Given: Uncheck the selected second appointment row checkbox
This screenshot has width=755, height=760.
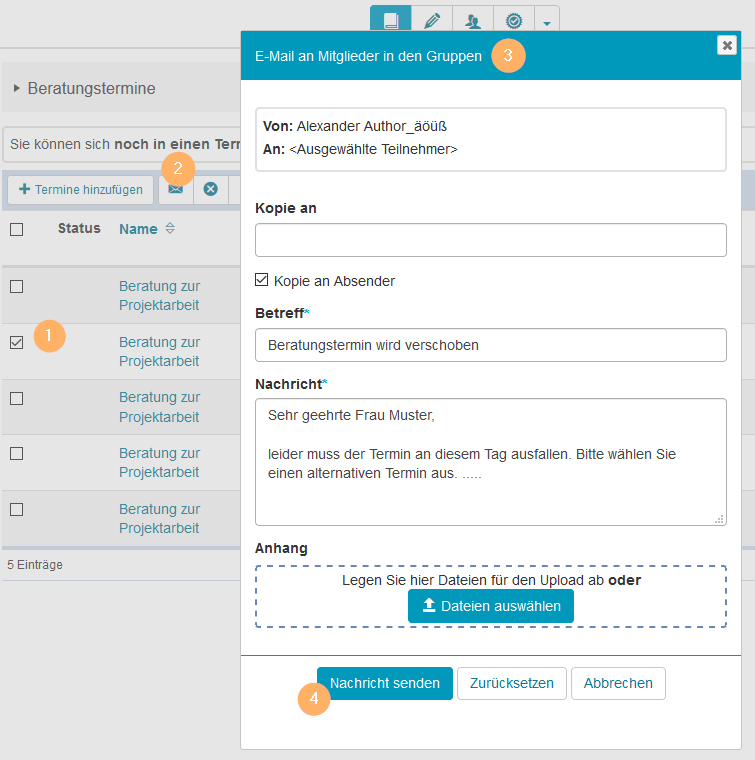Looking at the screenshot, I should 16,343.
